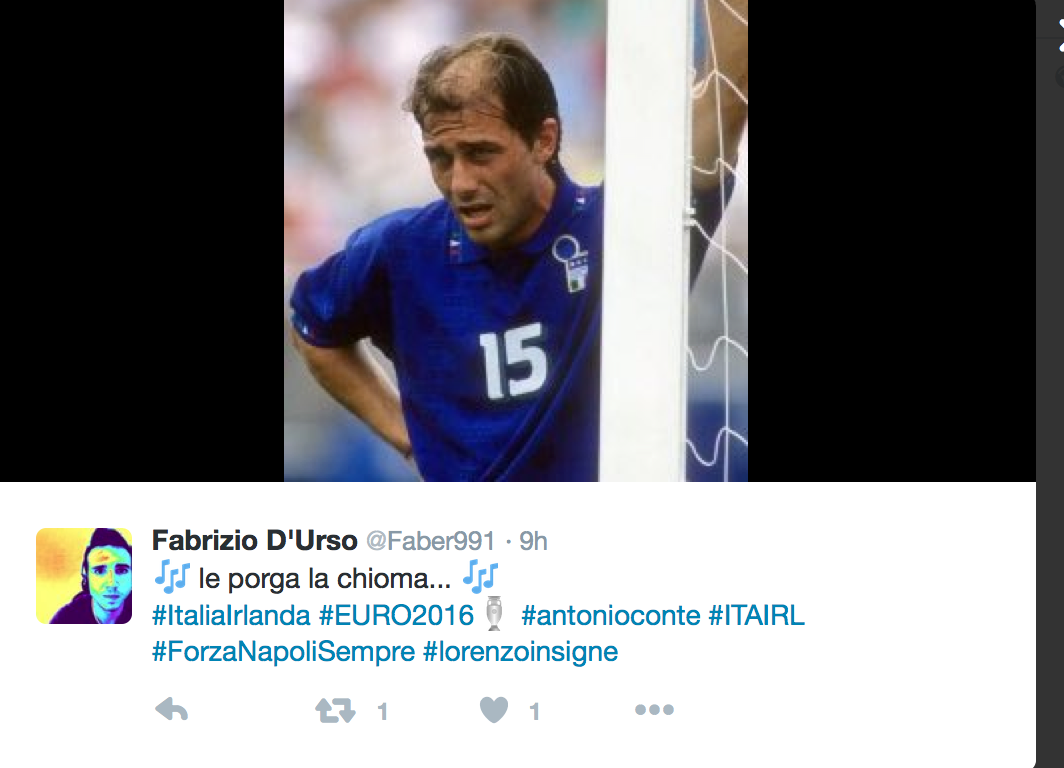Click the trophy emoji after #EURO2016

(x=495, y=614)
